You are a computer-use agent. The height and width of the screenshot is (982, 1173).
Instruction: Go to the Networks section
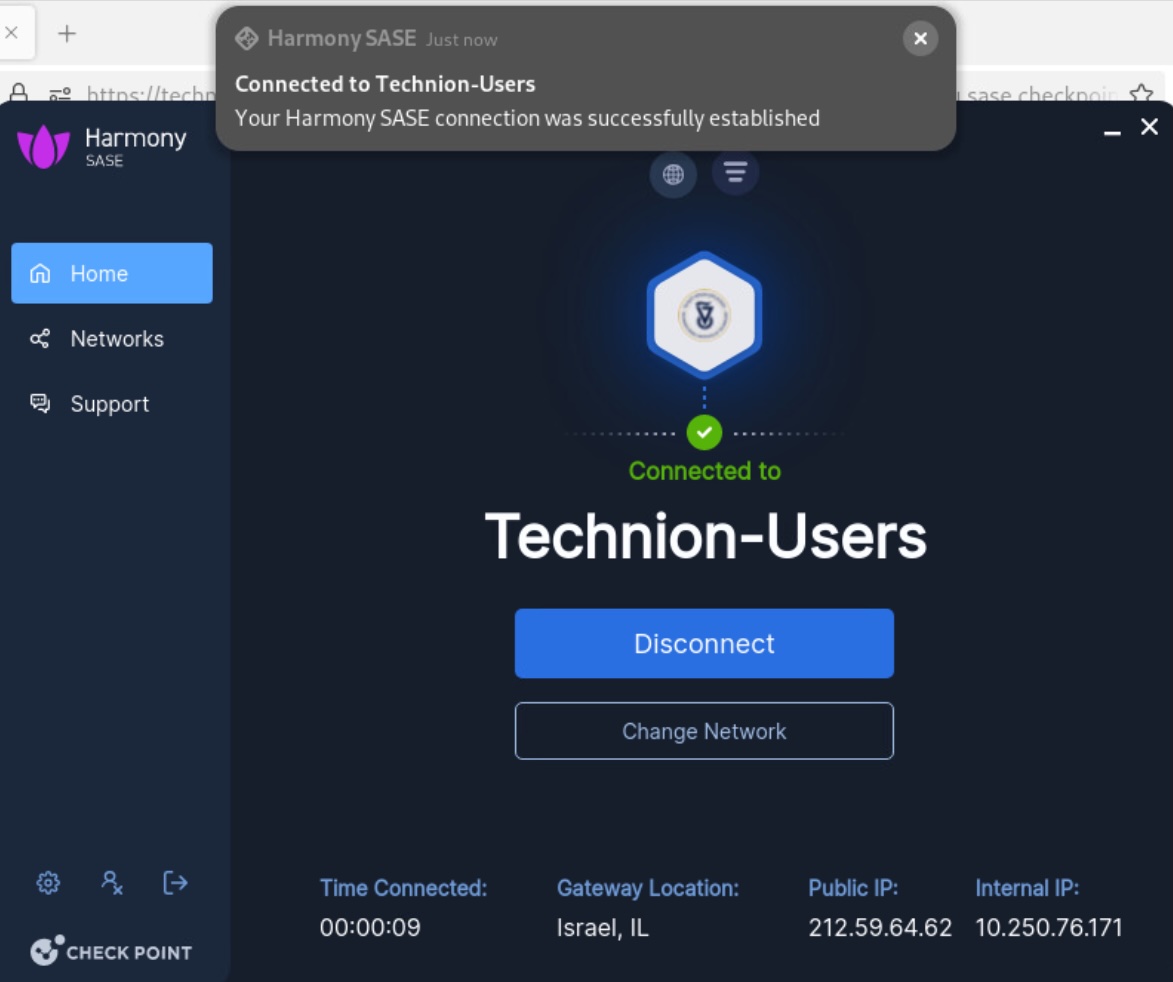[x=111, y=339]
